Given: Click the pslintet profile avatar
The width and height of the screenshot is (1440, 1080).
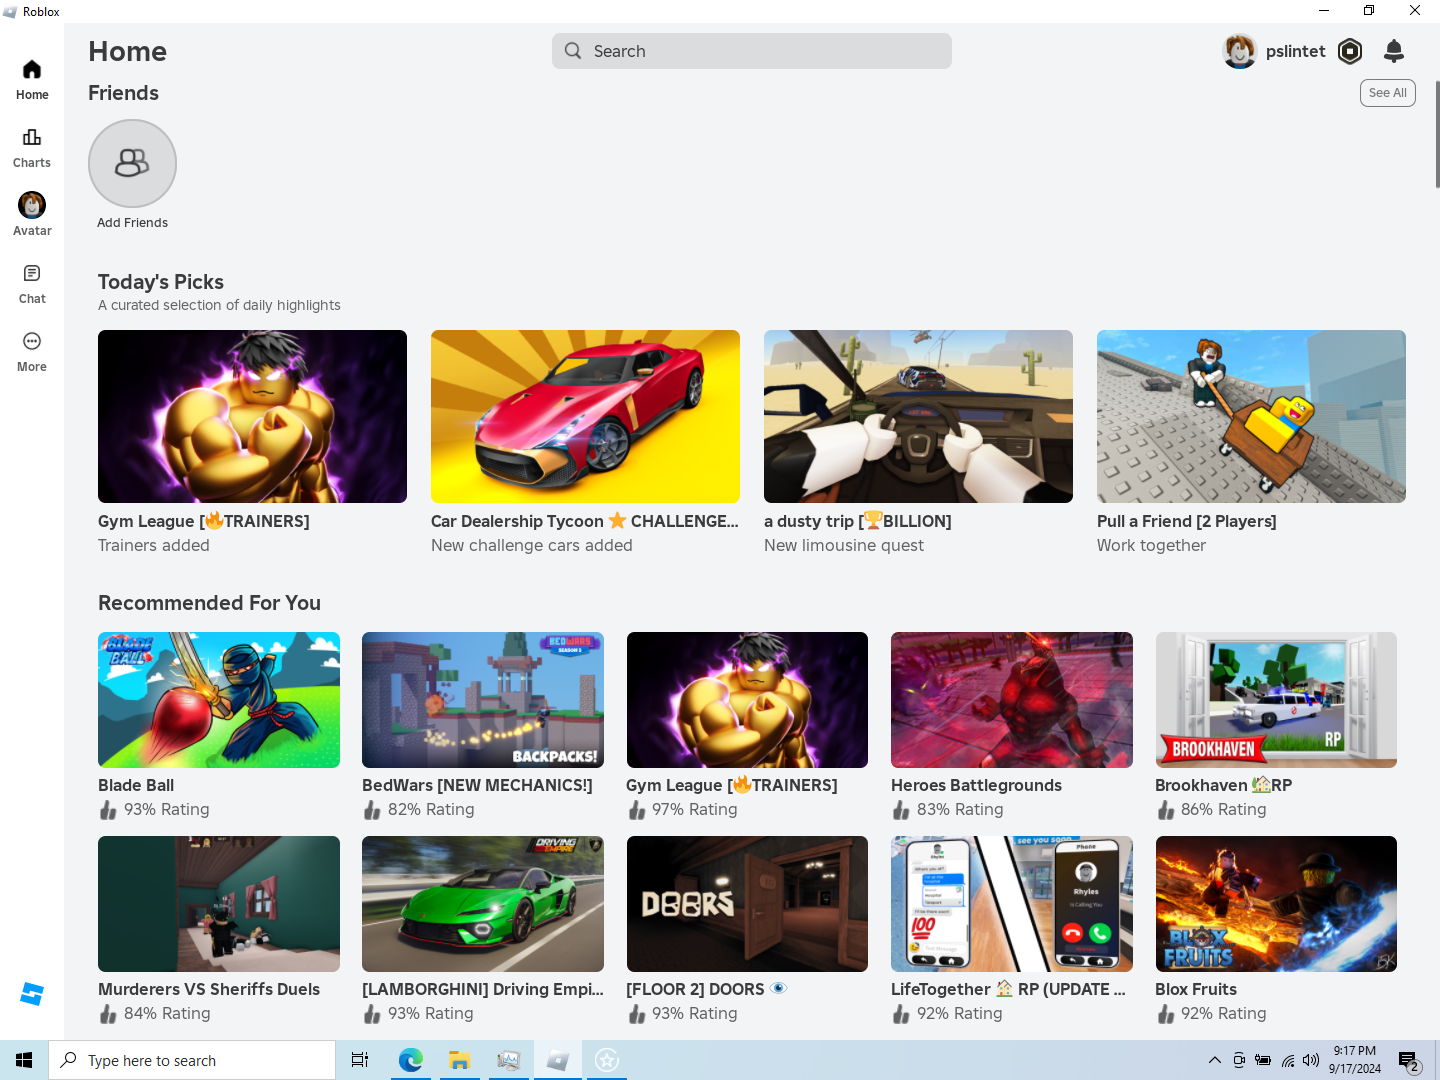Looking at the screenshot, I should (x=1240, y=51).
